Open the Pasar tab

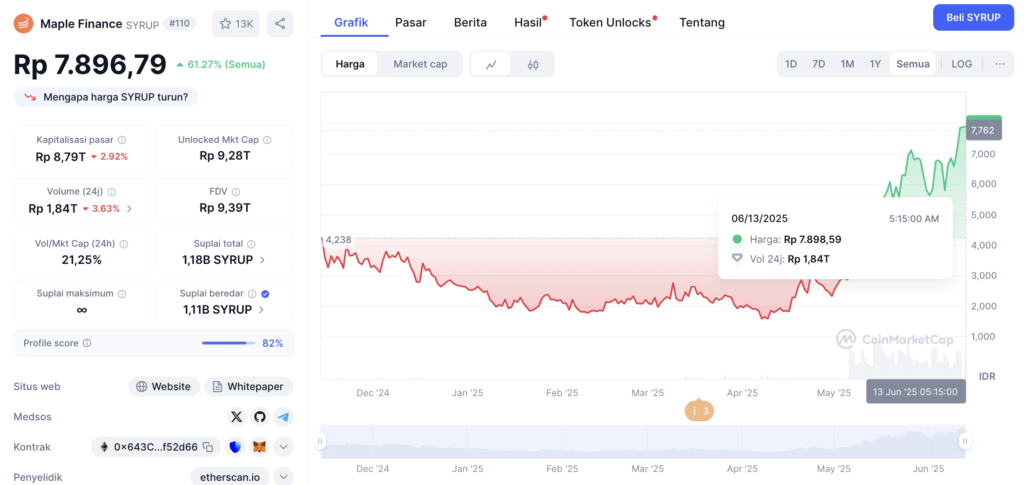tap(411, 22)
